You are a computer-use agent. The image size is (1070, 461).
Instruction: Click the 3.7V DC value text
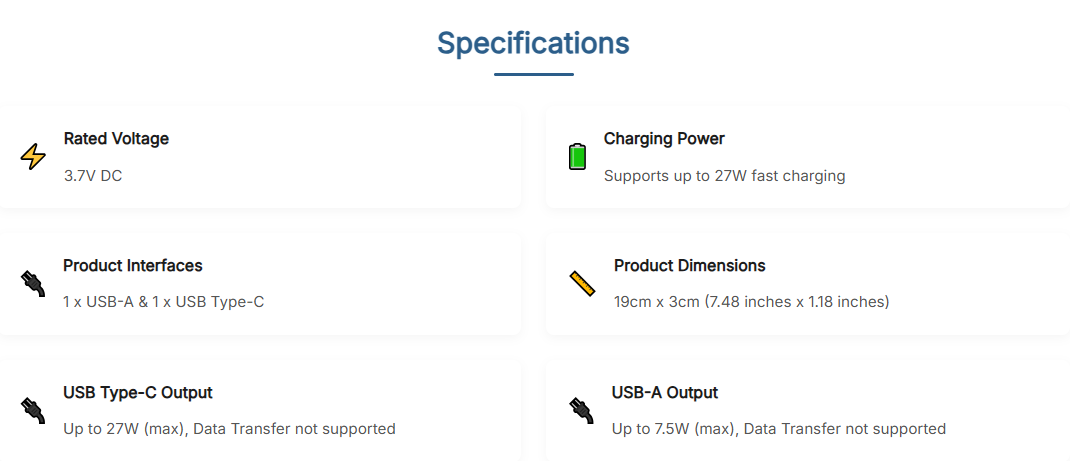[93, 176]
